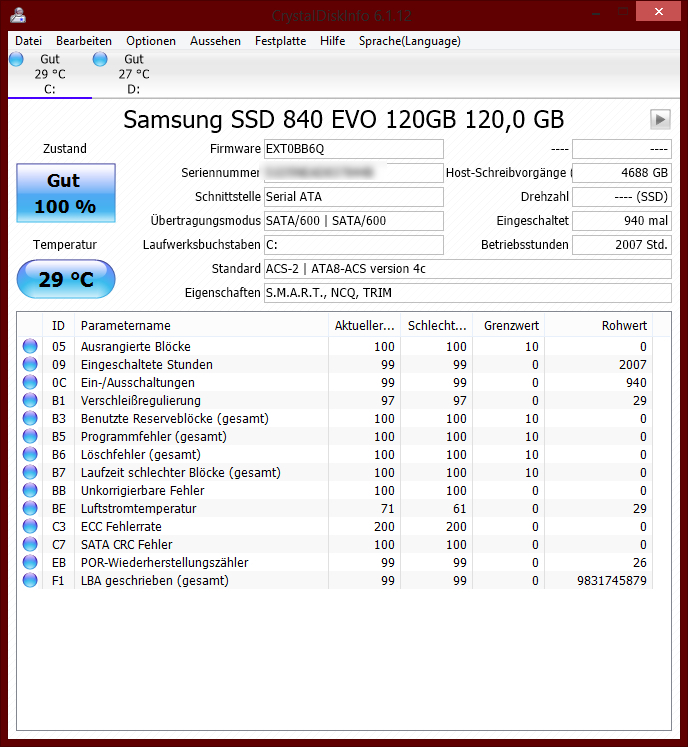This screenshot has height=747, width=688.
Task: Open the Aussehen menu
Action: 215,41
